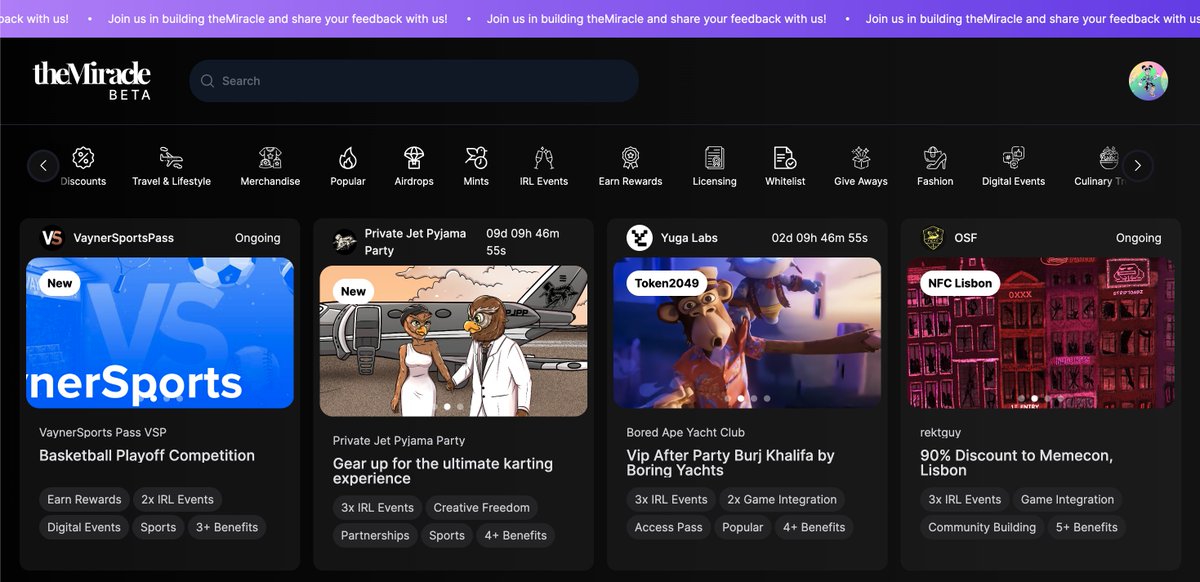Click the 5+ Benefits tag

[x=1088, y=527]
